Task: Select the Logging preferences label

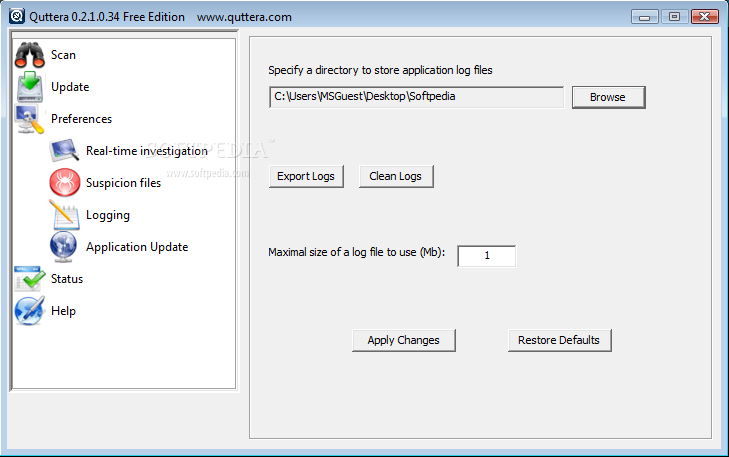Action: tap(108, 215)
